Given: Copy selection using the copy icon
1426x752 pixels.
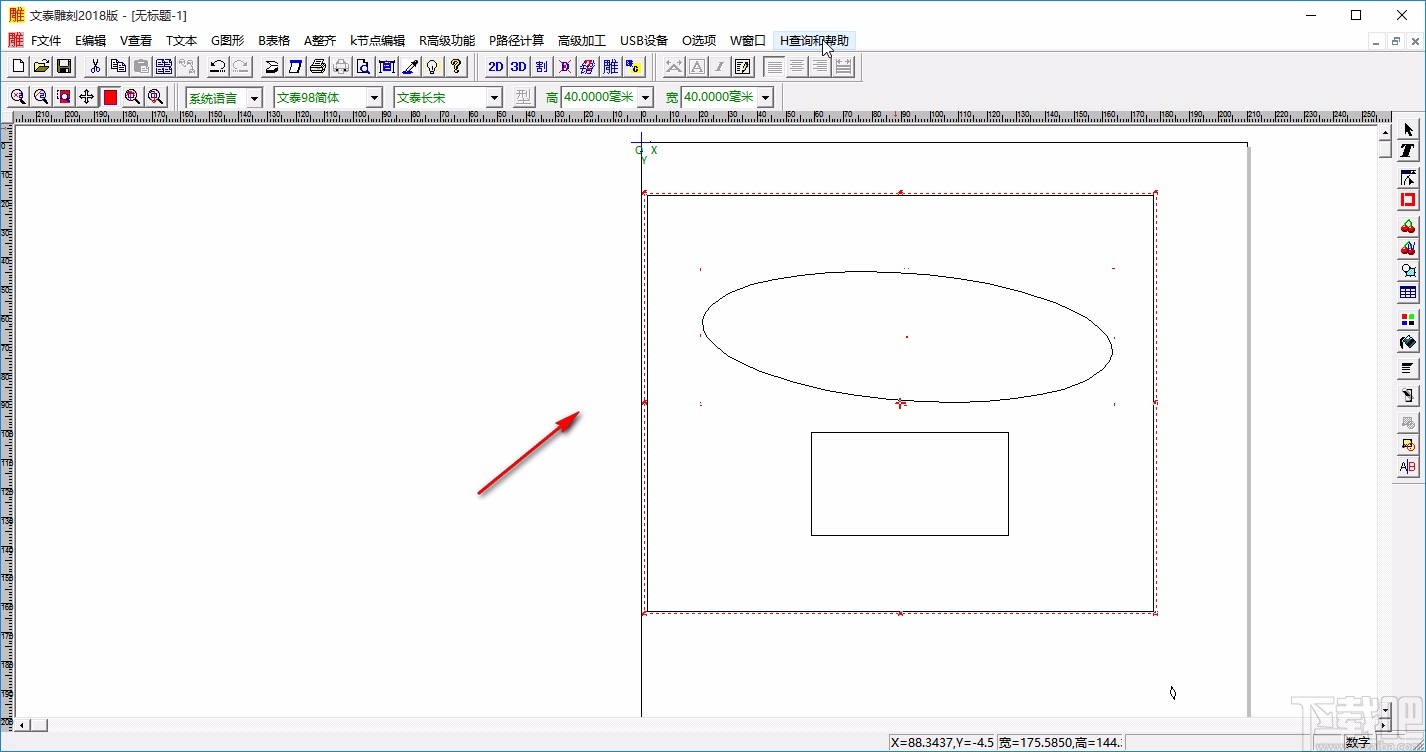Looking at the screenshot, I should (118, 67).
